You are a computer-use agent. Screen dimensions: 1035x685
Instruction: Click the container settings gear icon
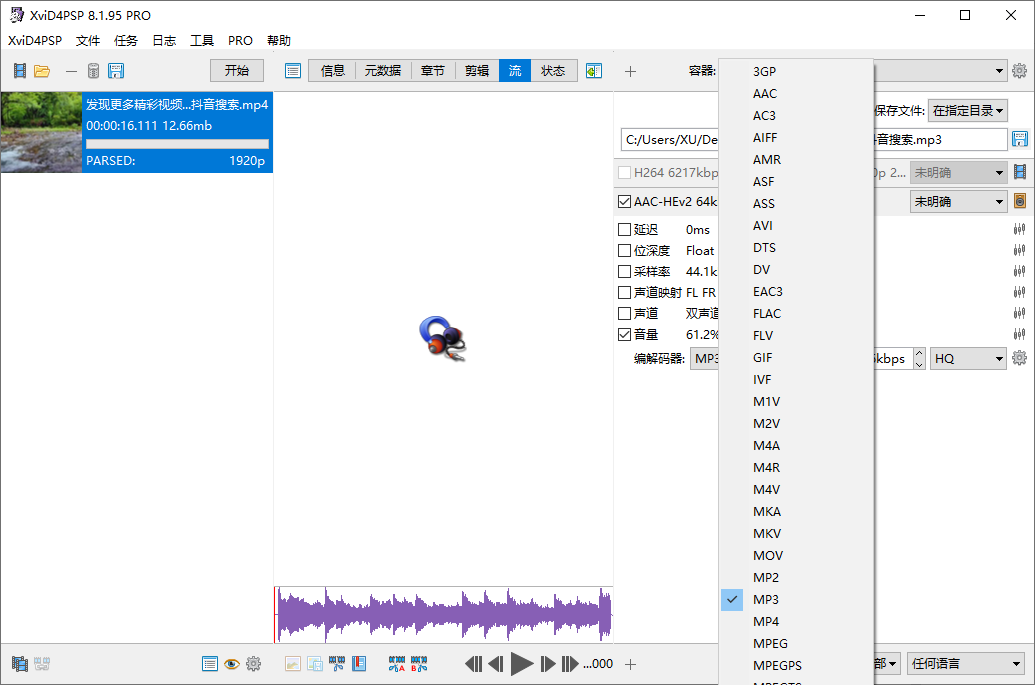click(1019, 71)
